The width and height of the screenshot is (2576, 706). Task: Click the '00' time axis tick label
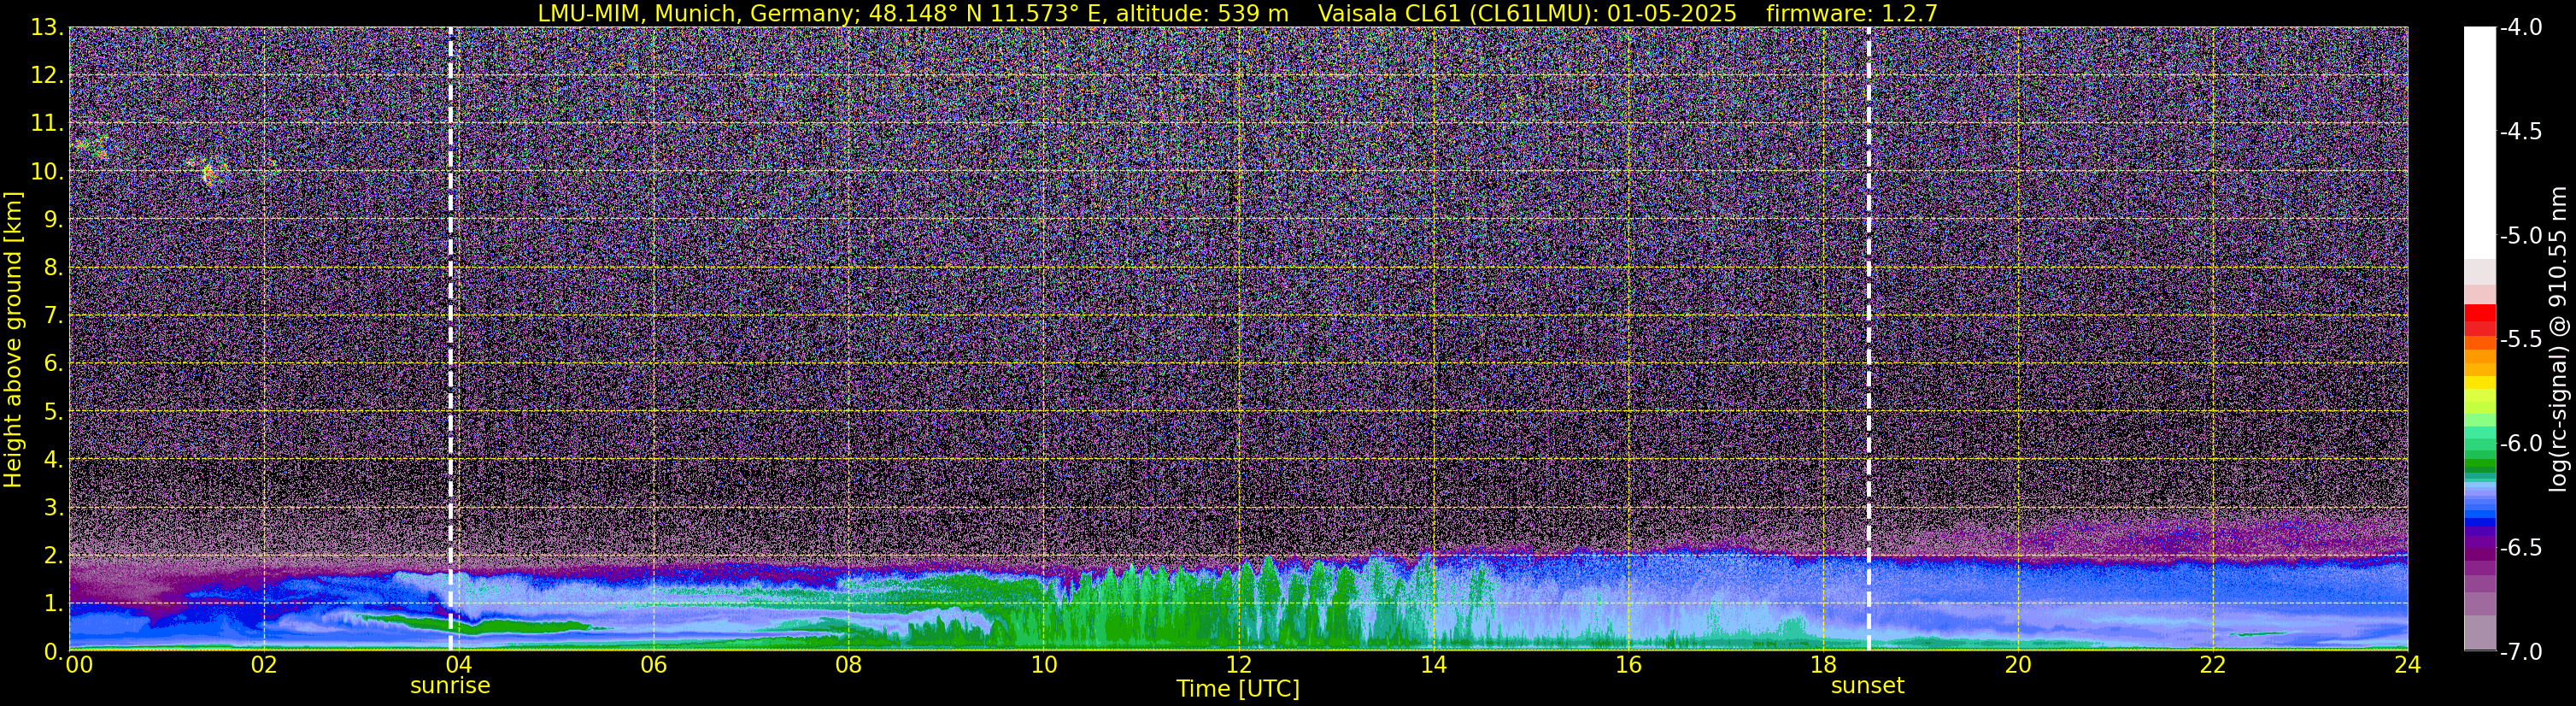coord(78,664)
